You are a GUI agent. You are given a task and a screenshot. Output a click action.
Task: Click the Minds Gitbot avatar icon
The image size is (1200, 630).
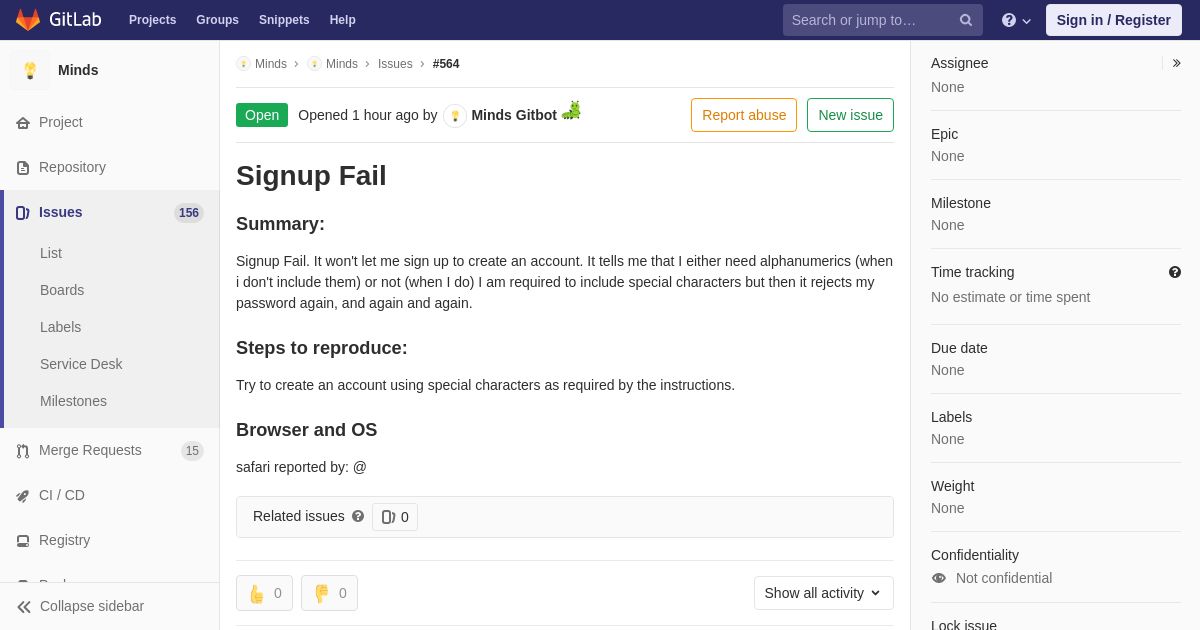click(455, 116)
